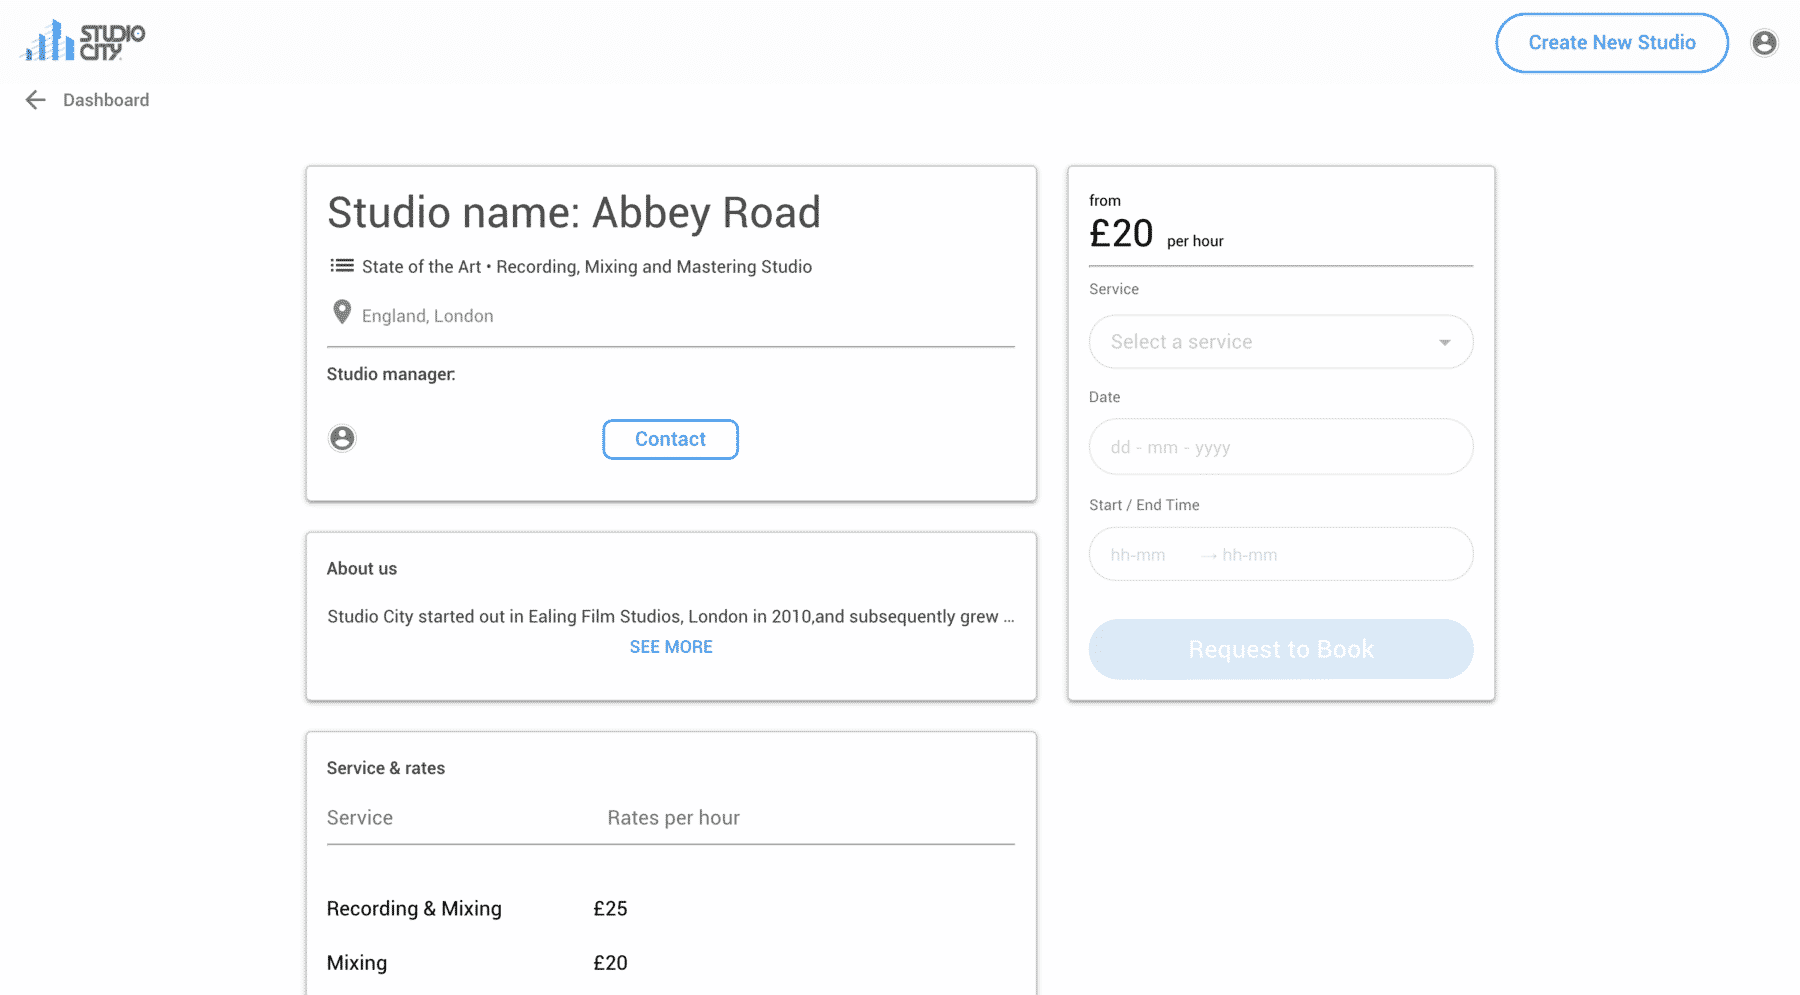Click the Studio name: Abbey Road heading
Image resolution: width=1800 pixels, height=995 pixels.
[x=574, y=213]
